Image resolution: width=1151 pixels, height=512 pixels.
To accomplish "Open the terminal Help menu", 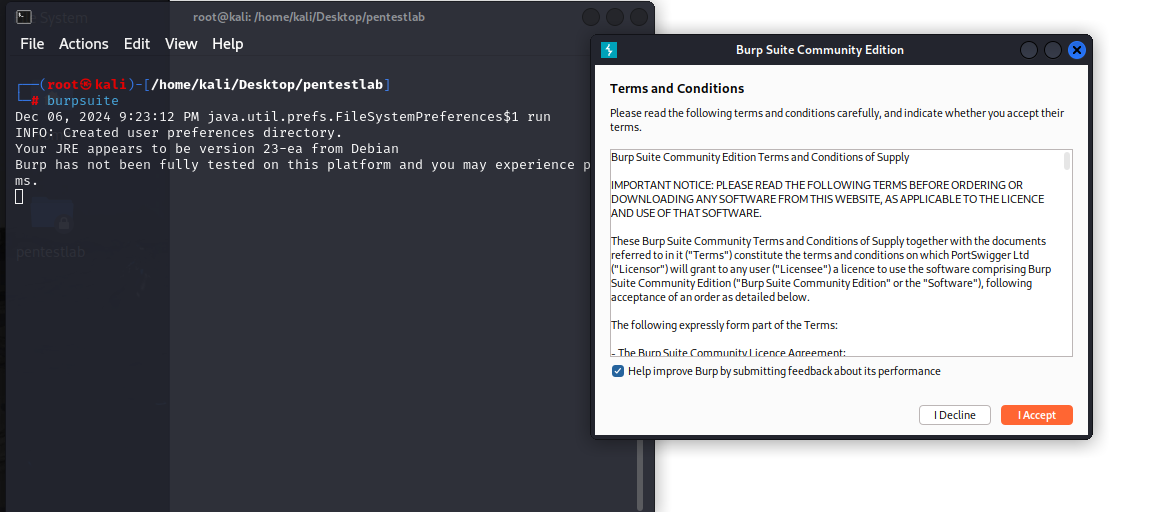I will click(x=228, y=44).
